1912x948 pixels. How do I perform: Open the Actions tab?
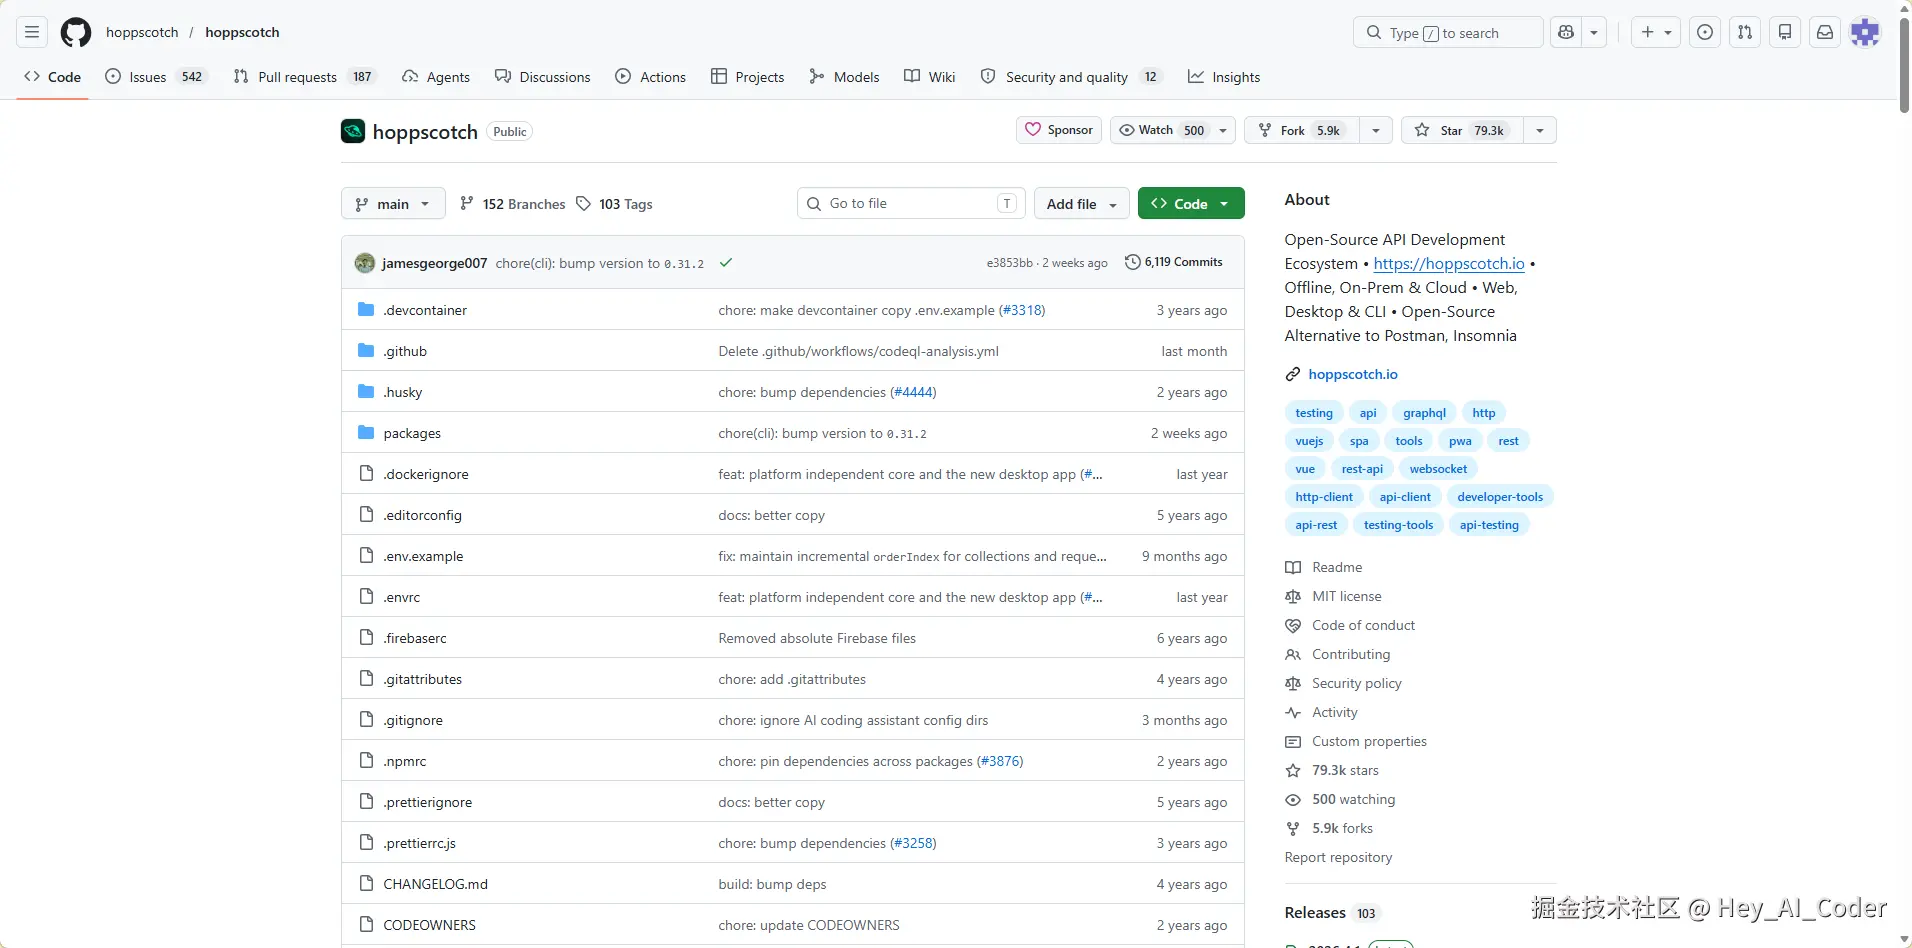pyautogui.click(x=651, y=77)
